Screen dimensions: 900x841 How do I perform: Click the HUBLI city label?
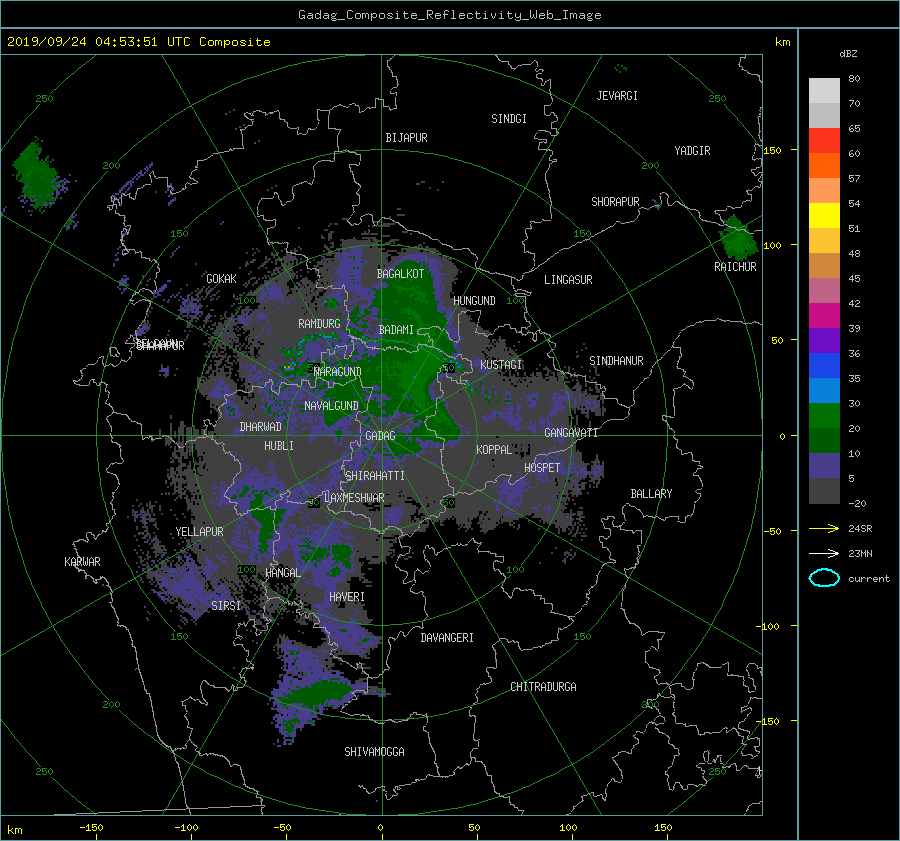[278, 445]
